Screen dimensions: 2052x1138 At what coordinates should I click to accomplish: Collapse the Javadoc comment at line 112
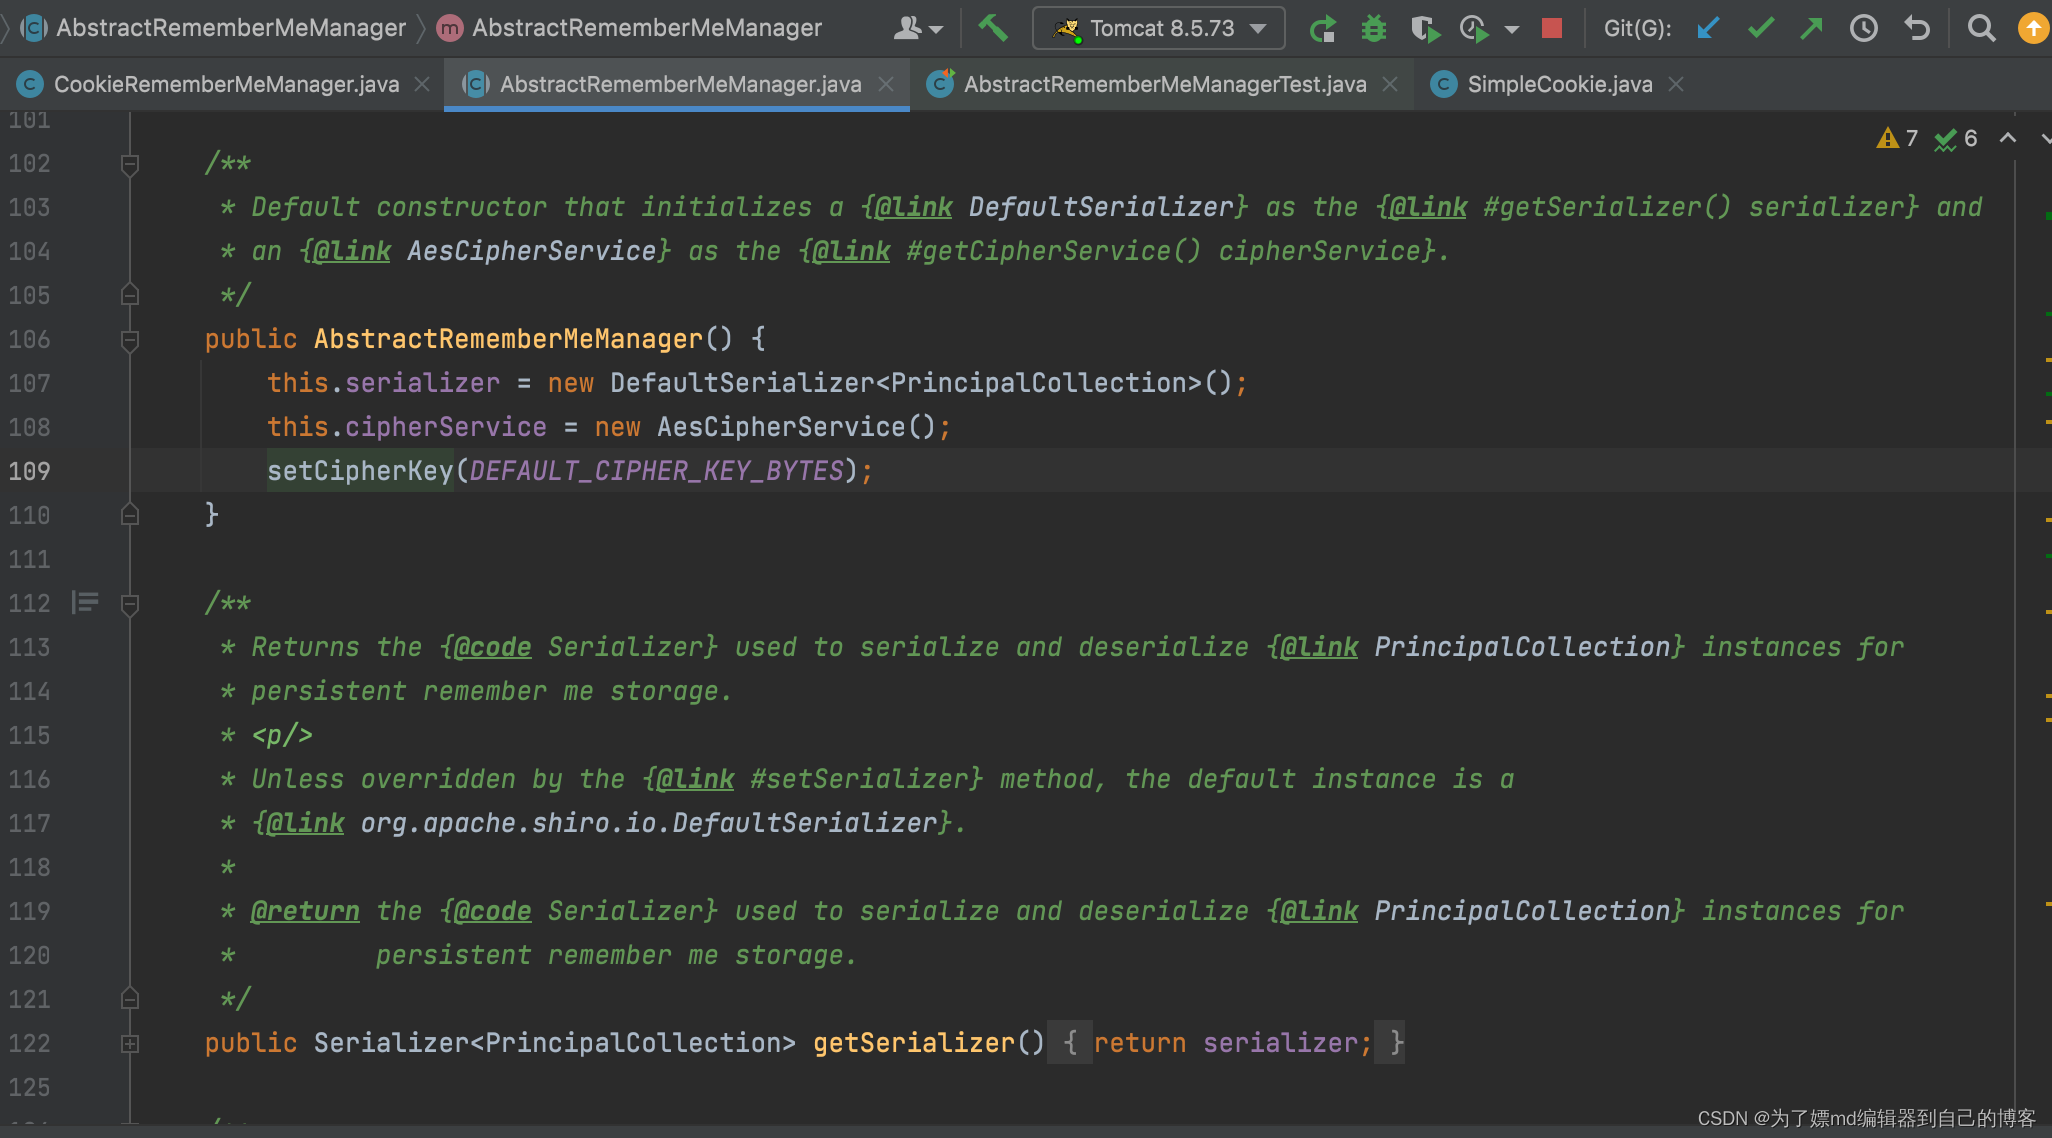[130, 604]
